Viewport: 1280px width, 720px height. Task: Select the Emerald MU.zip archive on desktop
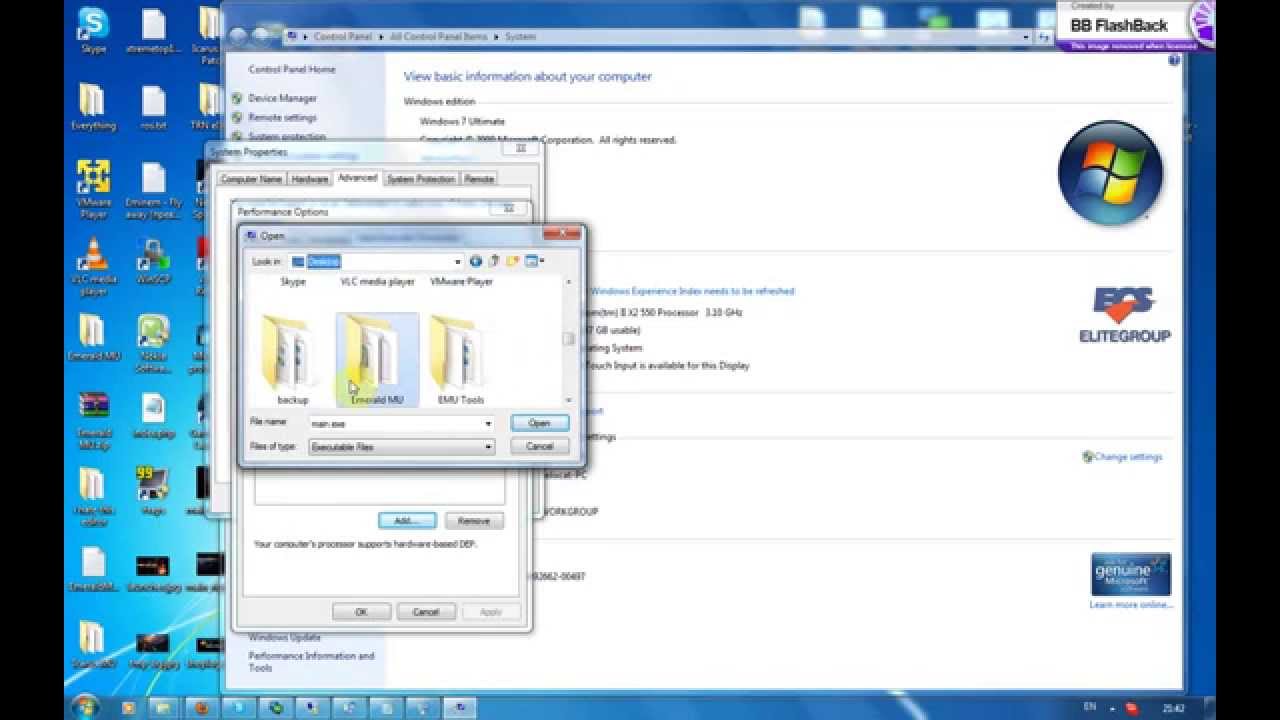[x=93, y=420]
